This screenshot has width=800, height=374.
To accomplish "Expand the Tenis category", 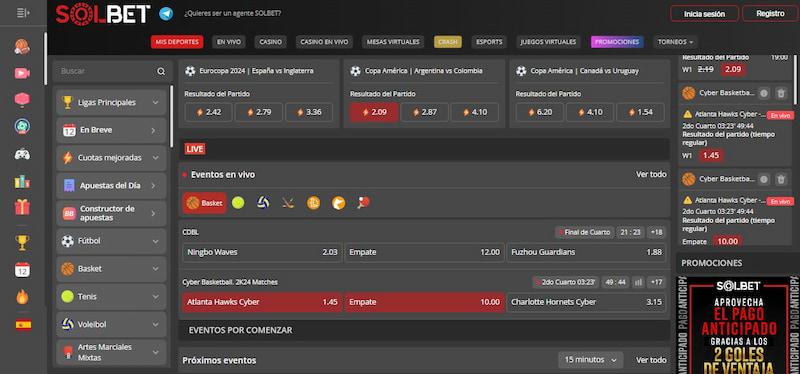I will (111, 296).
